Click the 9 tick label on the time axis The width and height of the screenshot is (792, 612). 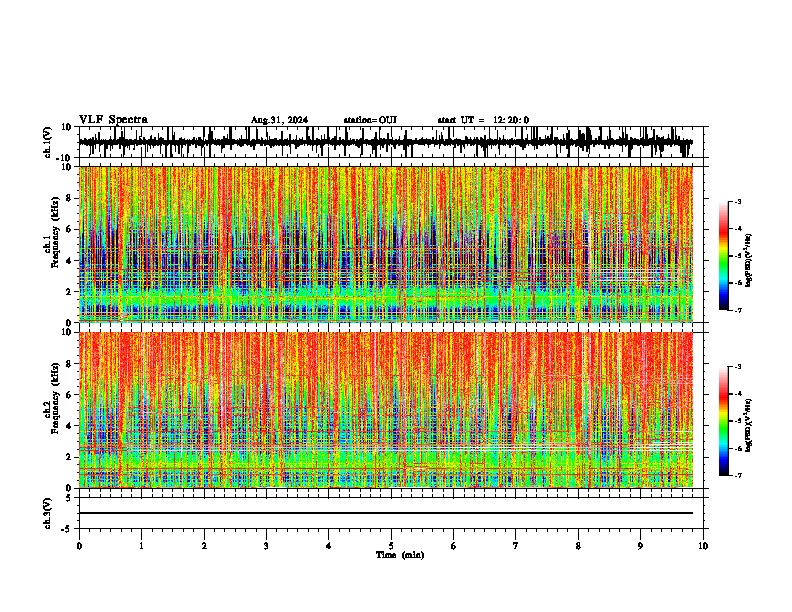tap(640, 546)
